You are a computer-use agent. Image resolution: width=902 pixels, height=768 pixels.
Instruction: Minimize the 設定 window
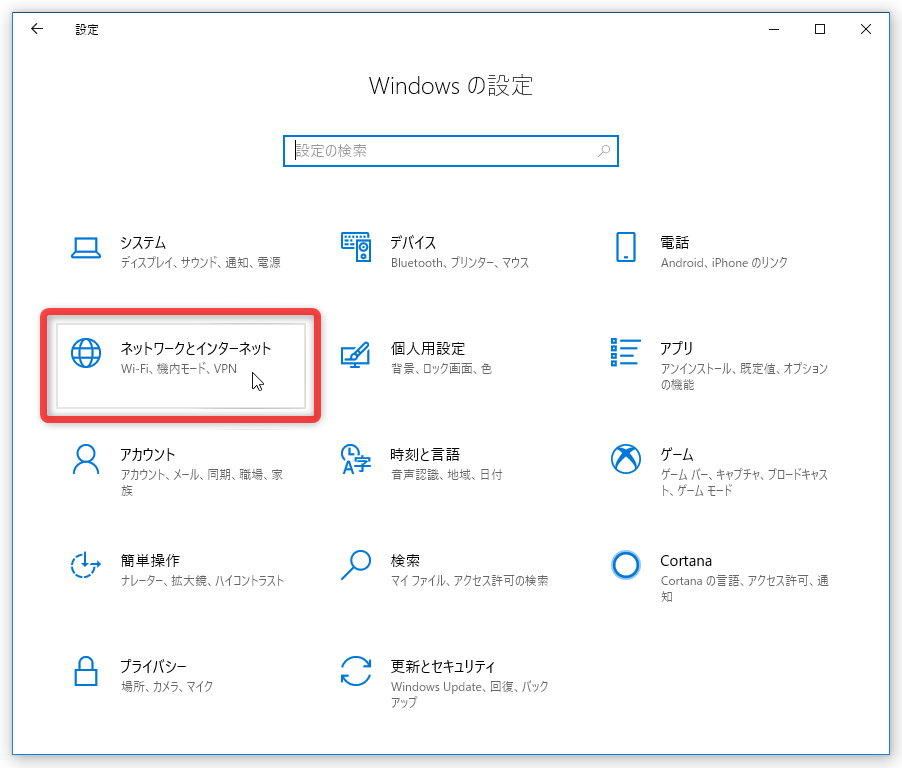coord(774,29)
